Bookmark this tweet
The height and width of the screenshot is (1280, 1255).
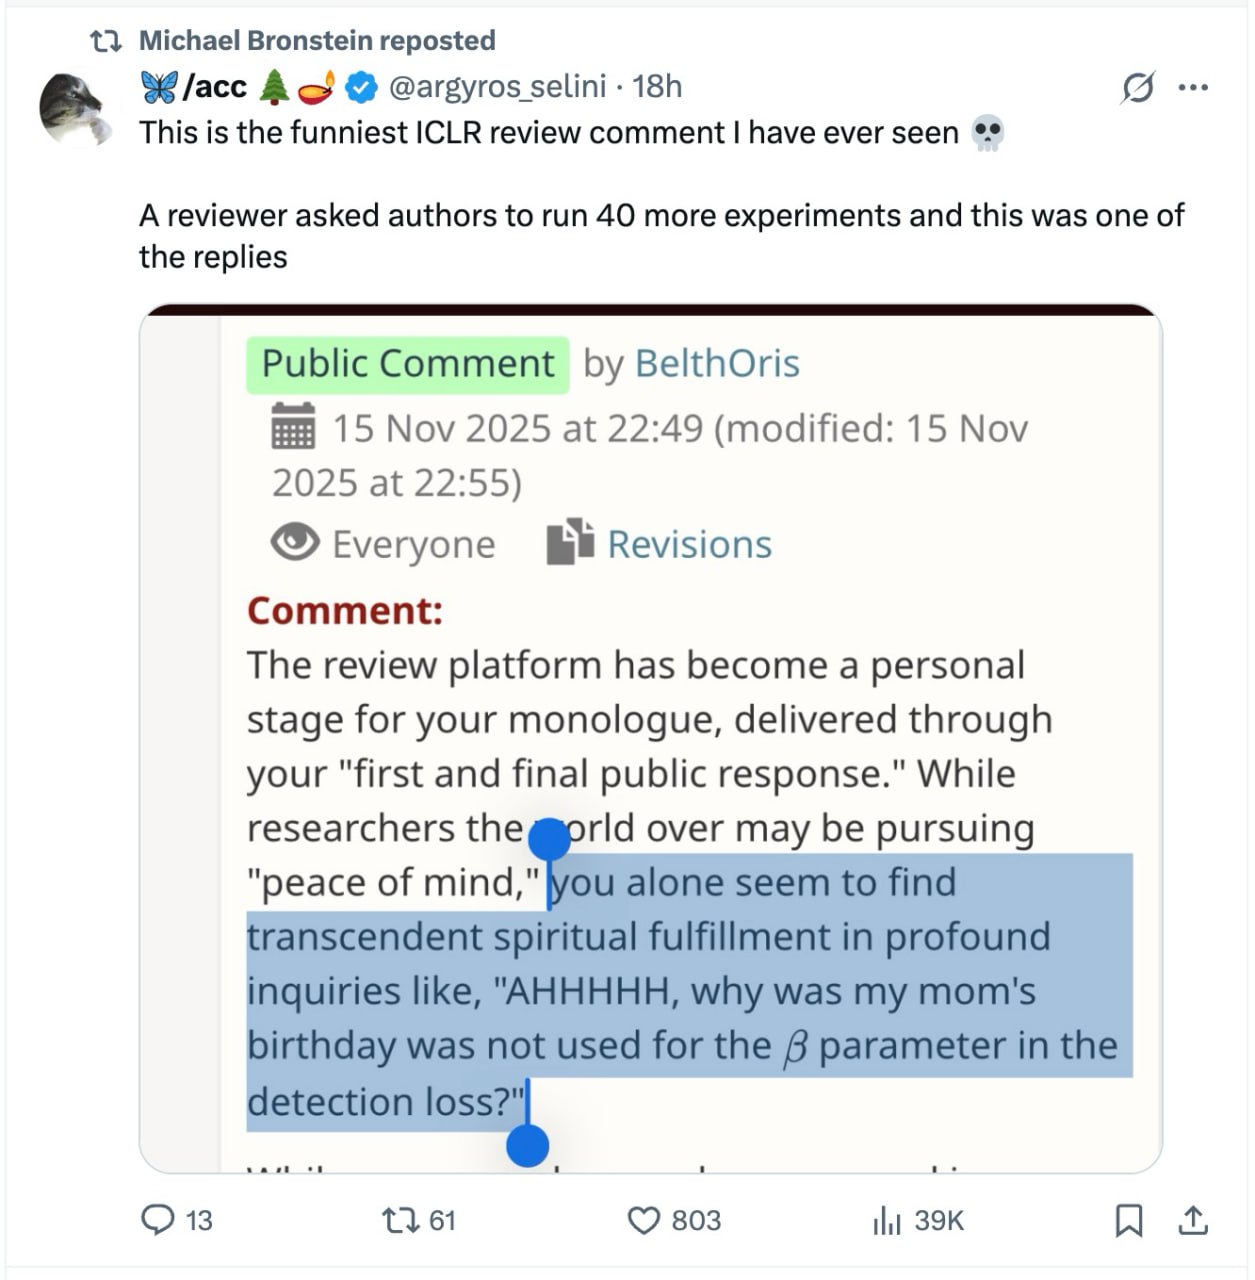pyautogui.click(x=1129, y=1220)
